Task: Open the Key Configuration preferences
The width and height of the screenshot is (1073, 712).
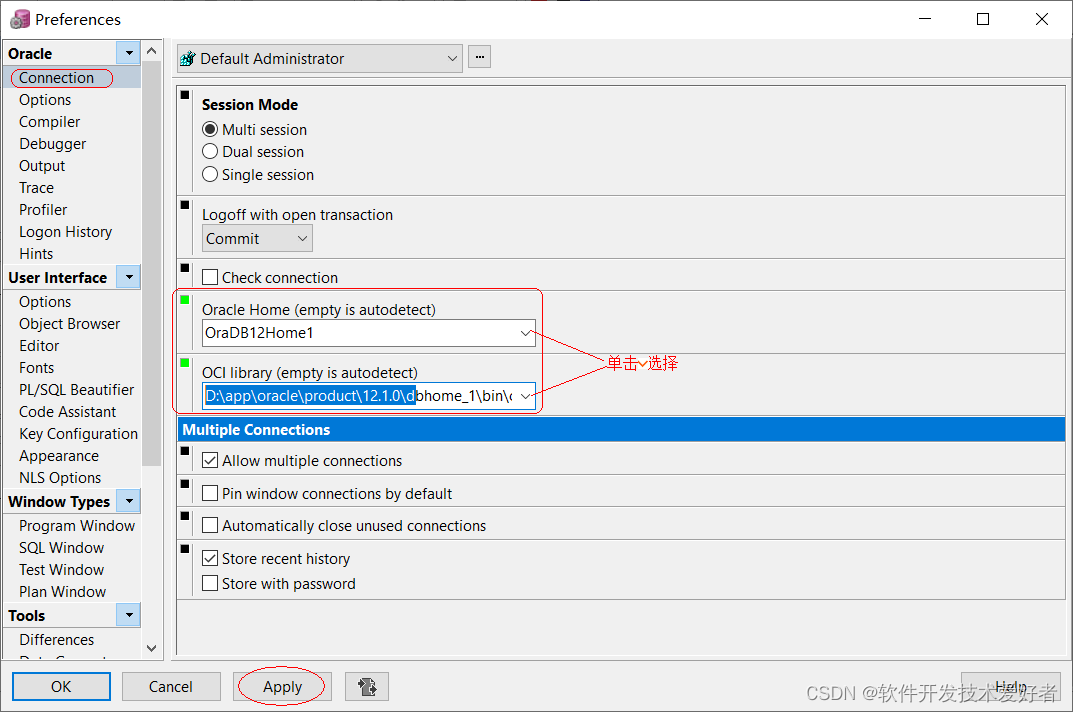Action: click(x=79, y=434)
